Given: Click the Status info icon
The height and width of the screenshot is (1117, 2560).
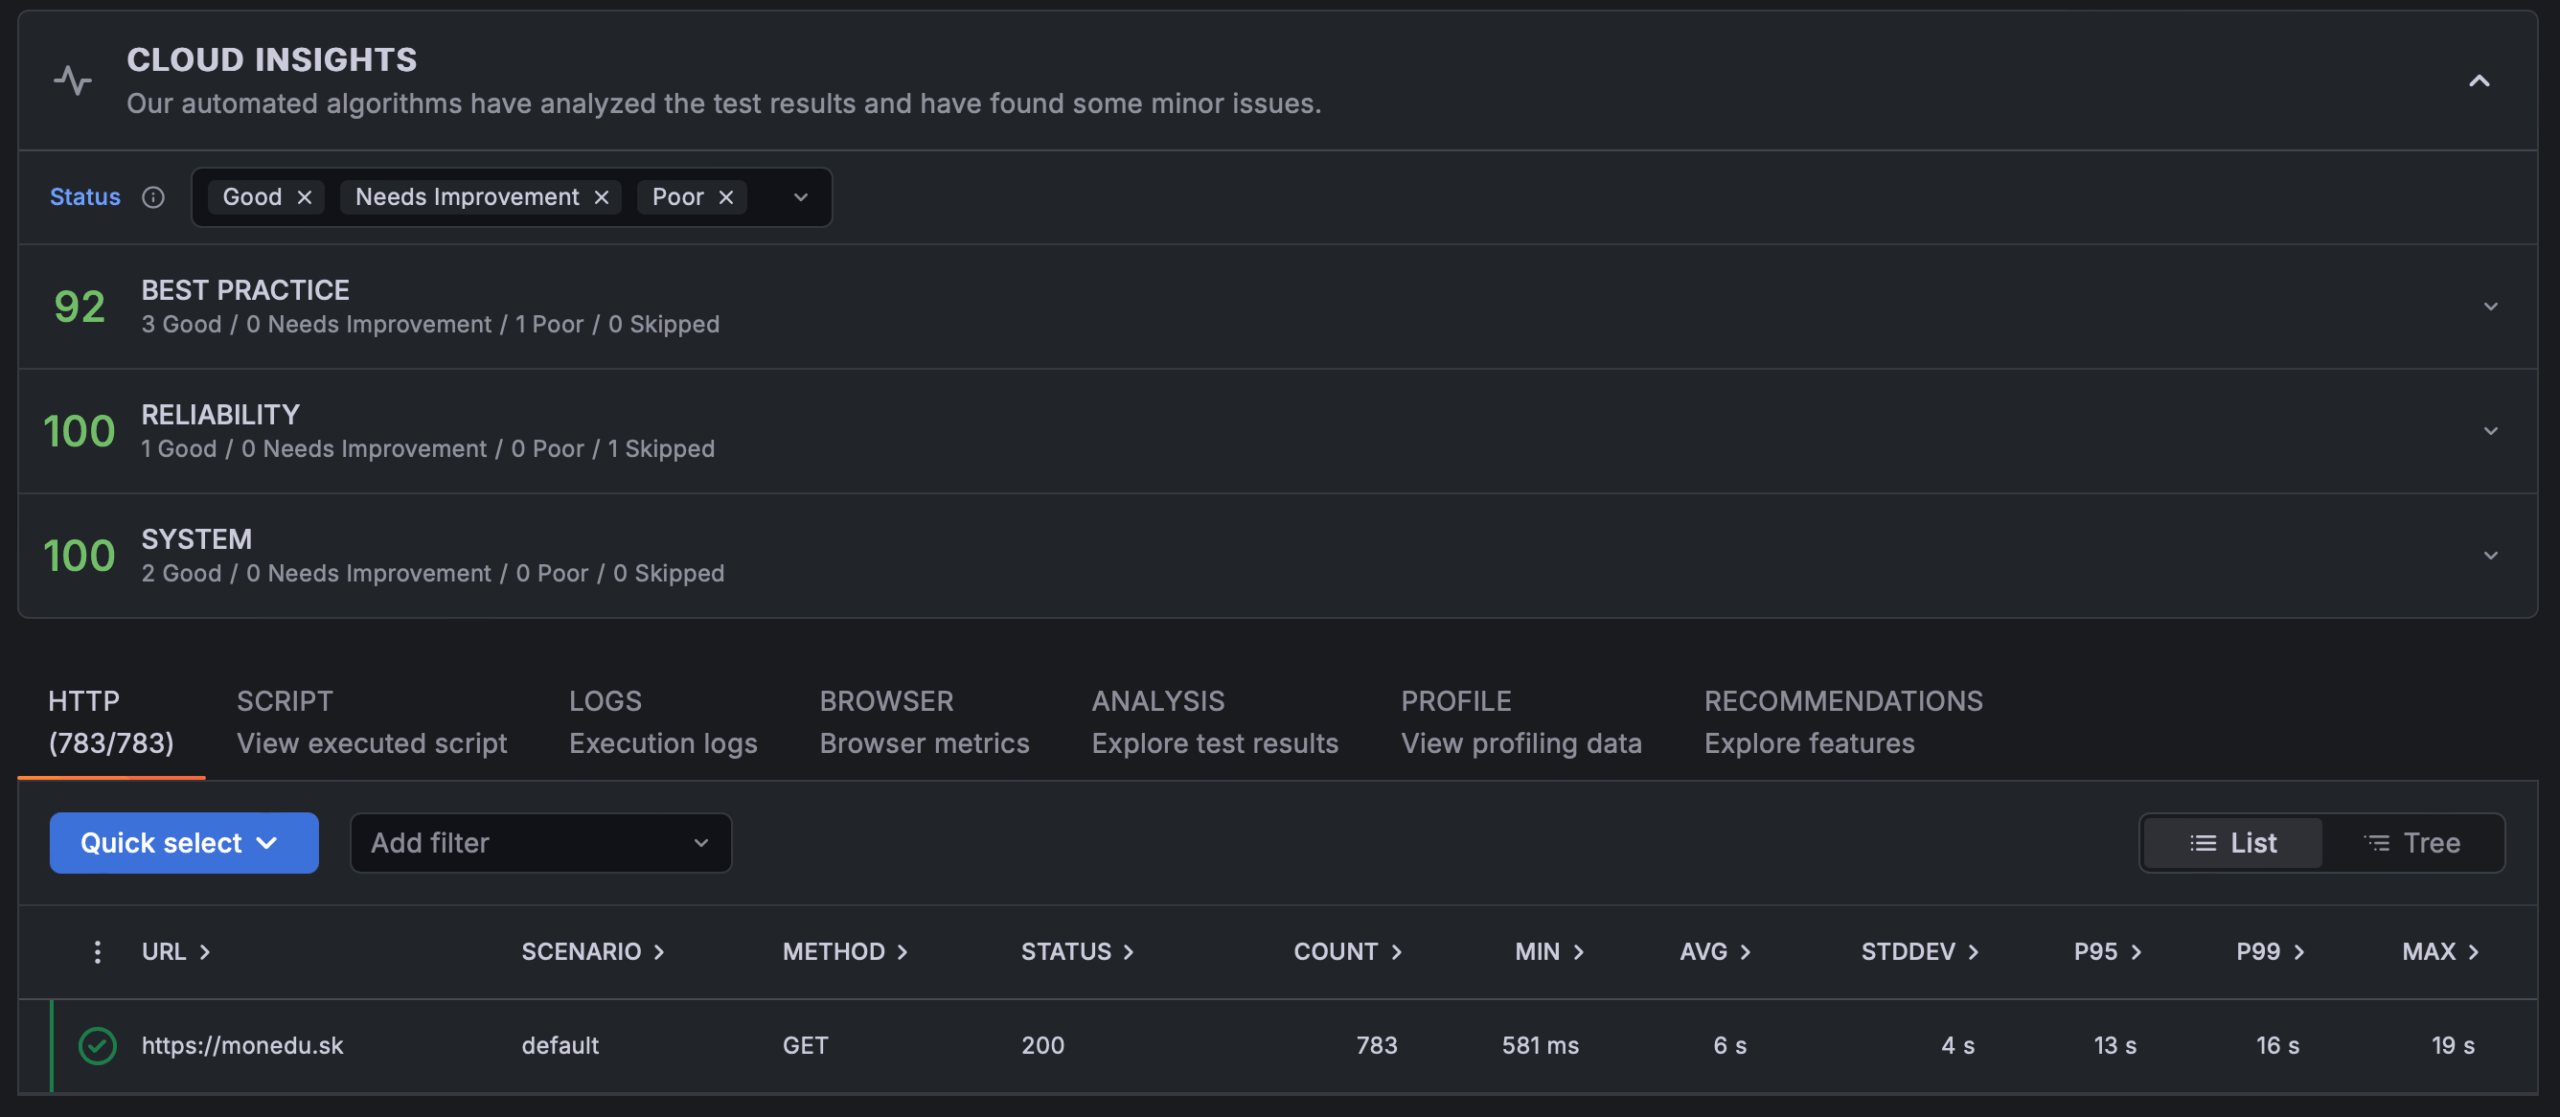Looking at the screenshot, I should tap(153, 197).
